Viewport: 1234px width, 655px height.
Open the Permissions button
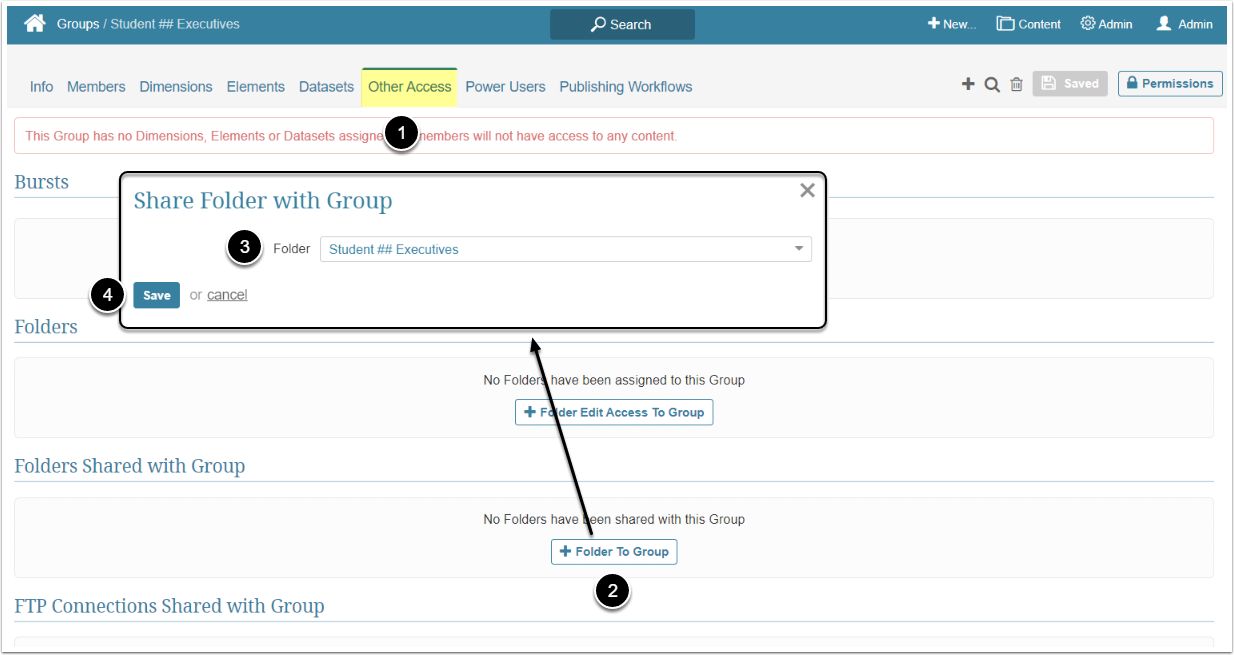point(1170,84)
